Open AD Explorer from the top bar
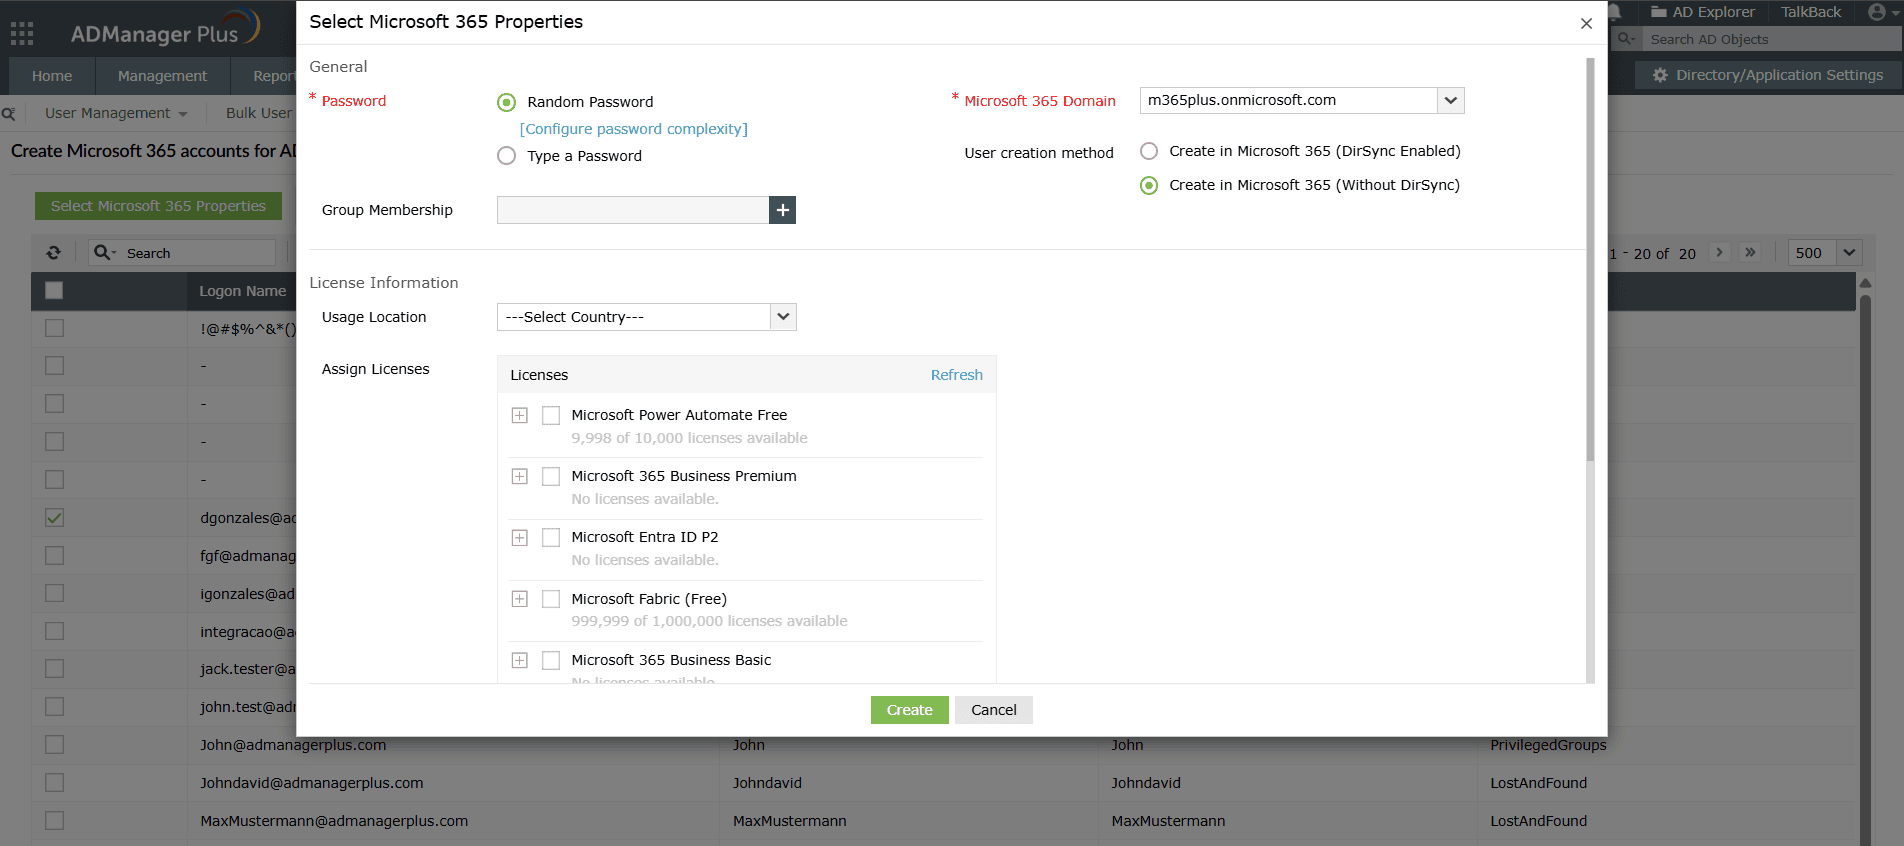The image size is (1904, 846). (x=1703, y=12)
